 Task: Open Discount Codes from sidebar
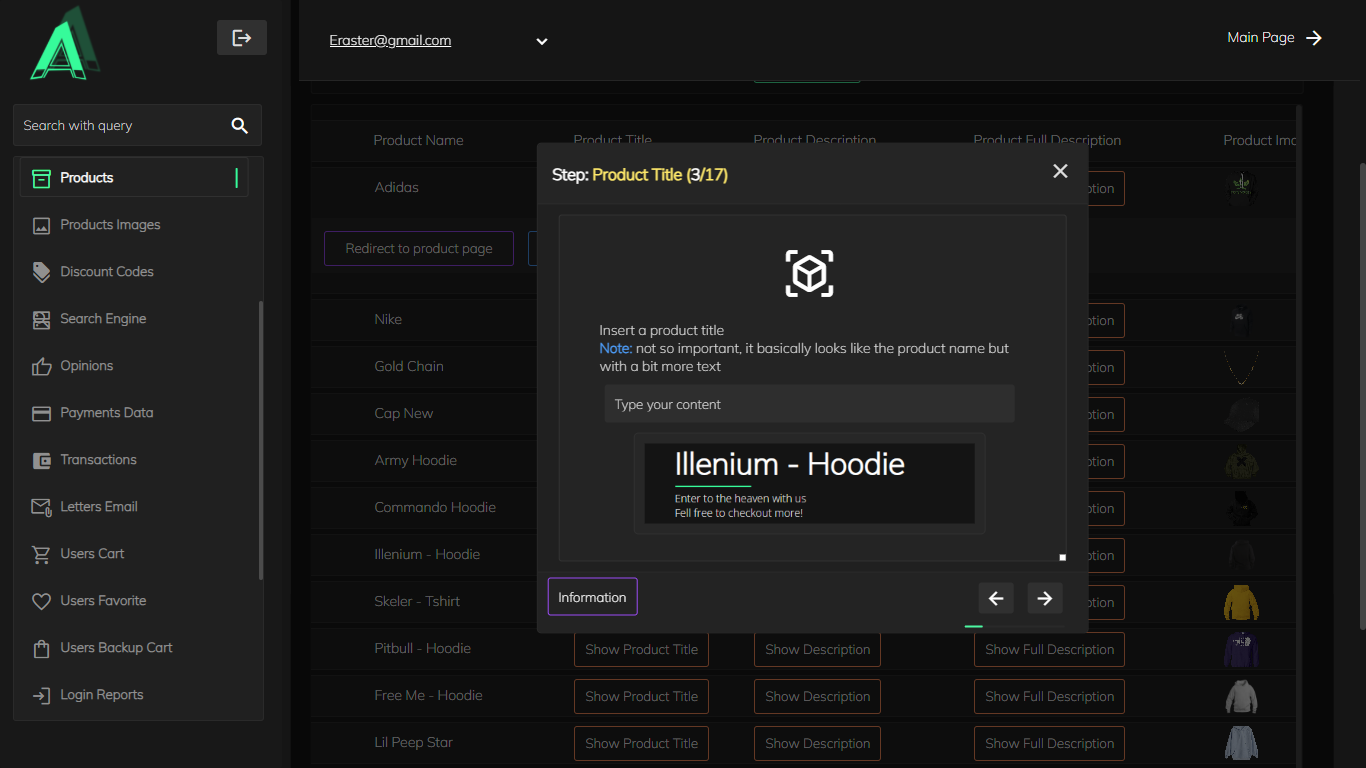(x=106, y=272)
